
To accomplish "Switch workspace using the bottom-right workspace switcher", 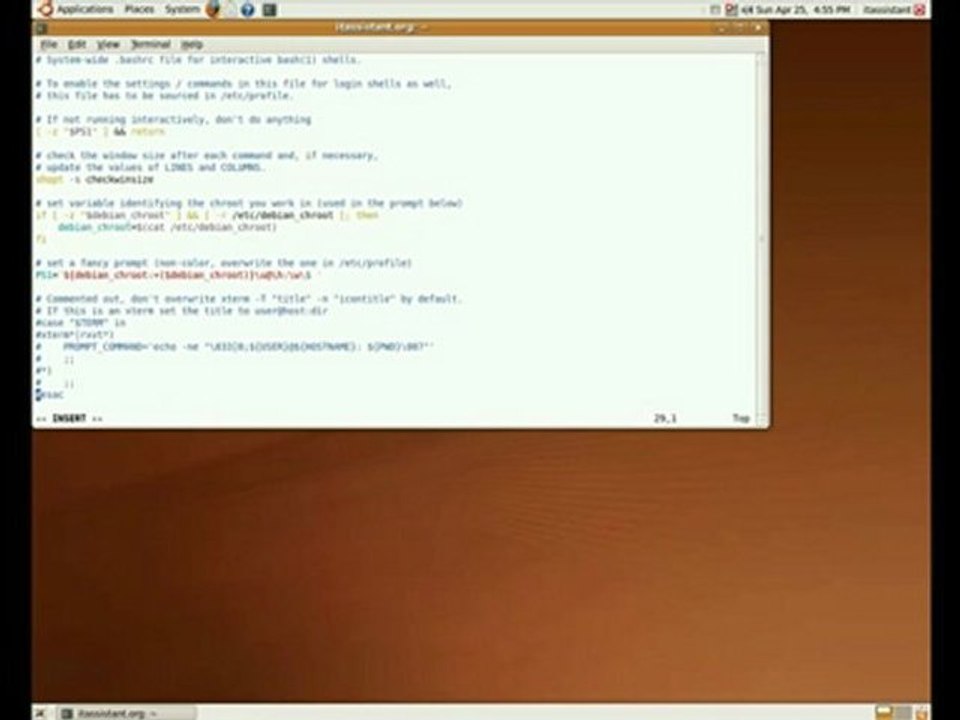I will [x=893, y=713].
